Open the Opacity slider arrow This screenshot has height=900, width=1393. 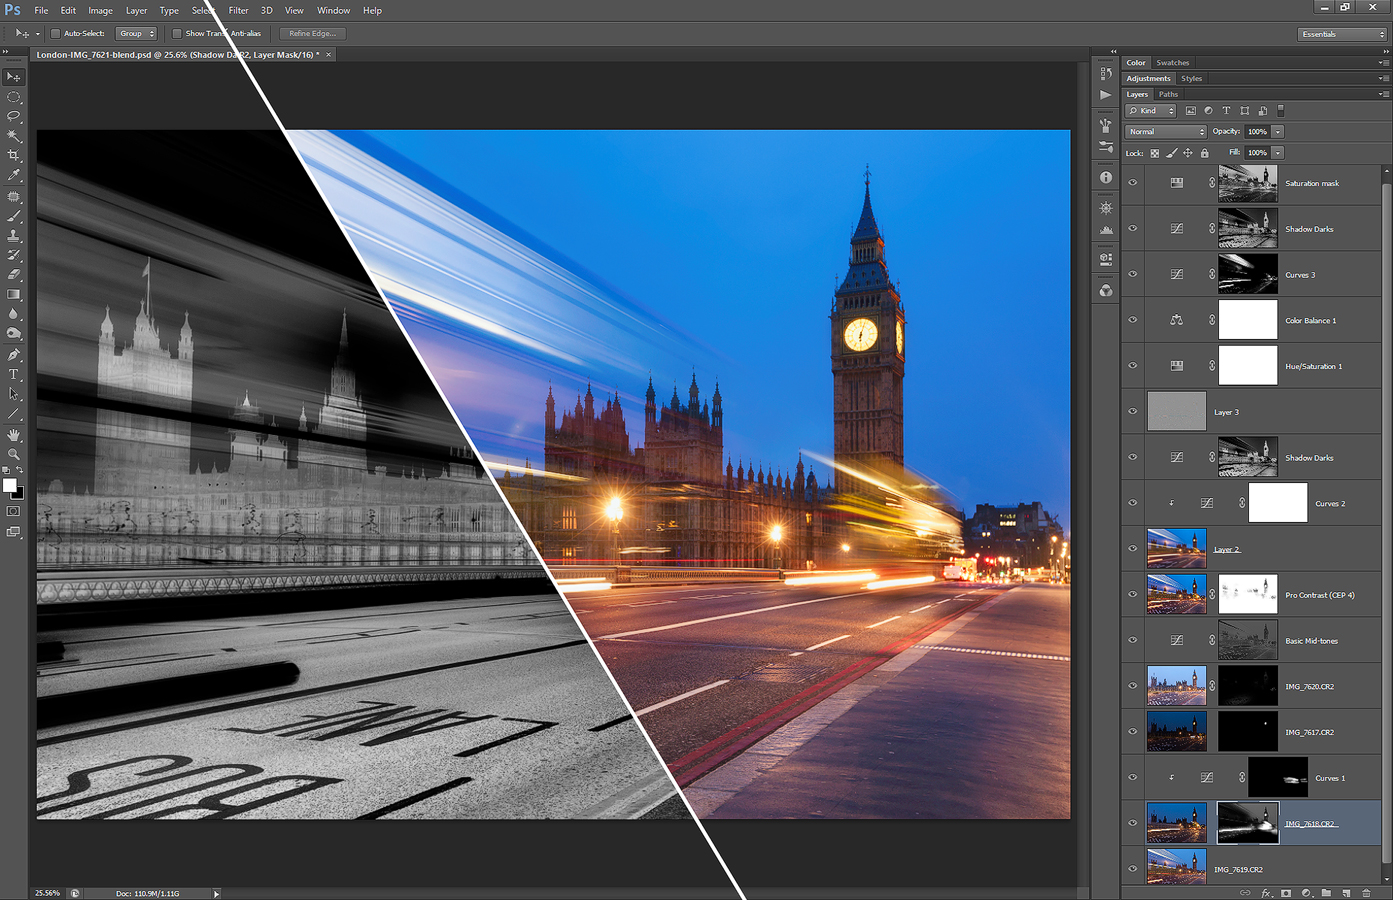(x=1278, y=132)
